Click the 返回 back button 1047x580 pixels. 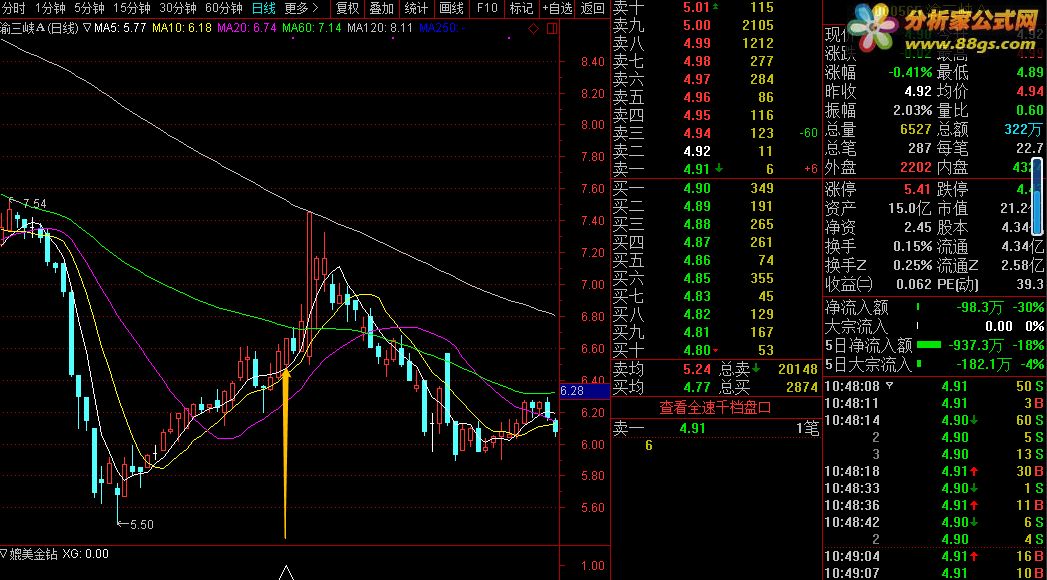592,8
